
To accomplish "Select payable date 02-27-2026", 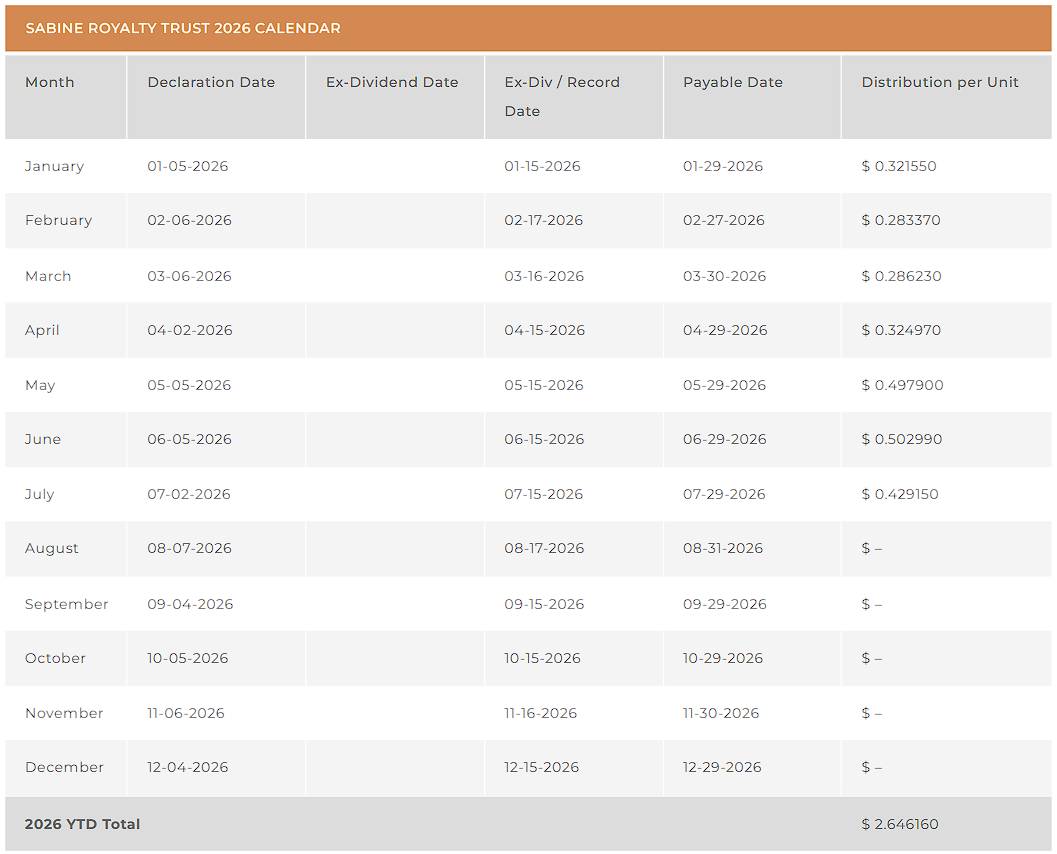I will (724, 220).
